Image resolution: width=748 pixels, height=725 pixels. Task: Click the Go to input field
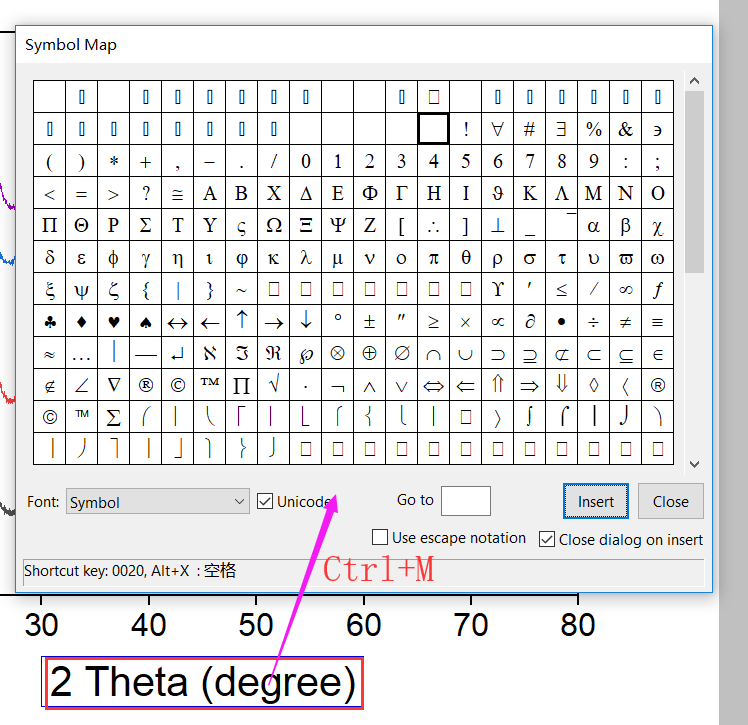pos(466,501)
